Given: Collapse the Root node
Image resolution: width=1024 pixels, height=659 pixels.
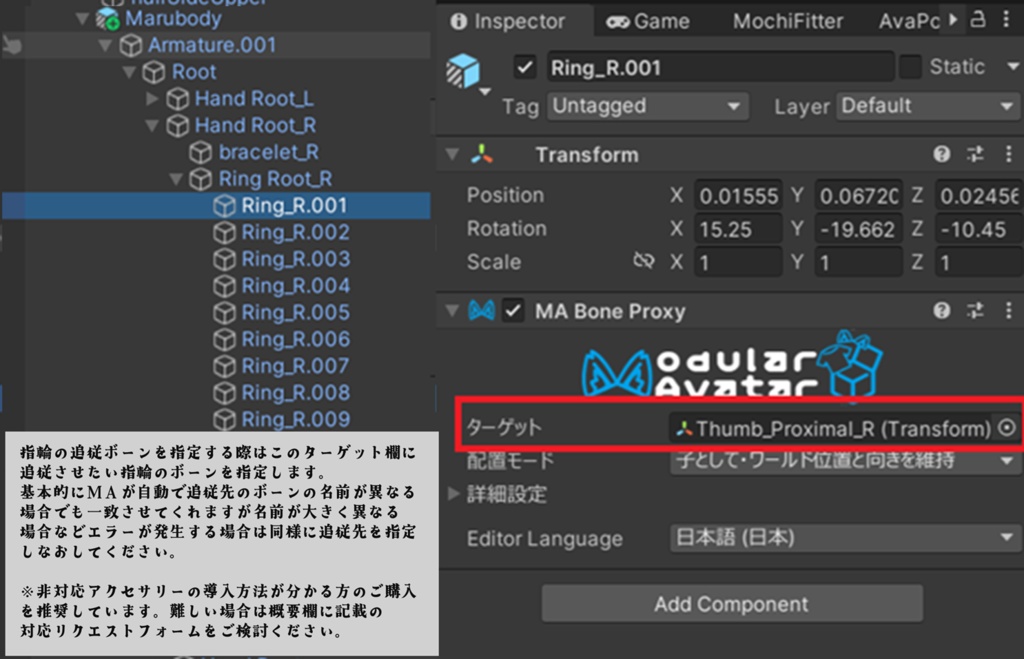Looking at the screenshot, I should click(x=129, y=72).
